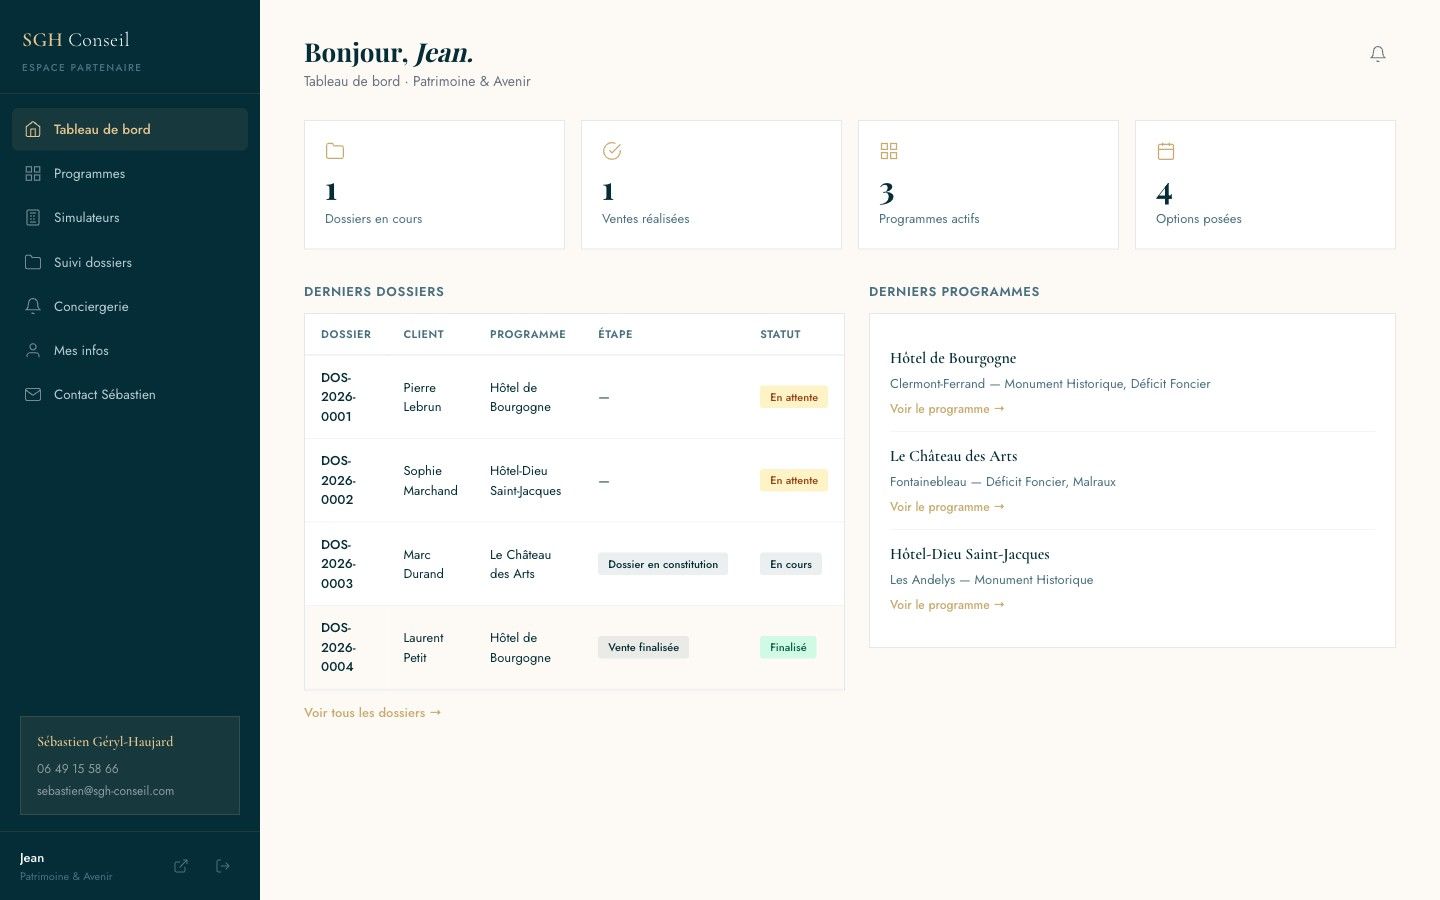This screenshot has width=1440, height=900.
Task: Click the logout icon next to Jean
Action: [222, 865]
